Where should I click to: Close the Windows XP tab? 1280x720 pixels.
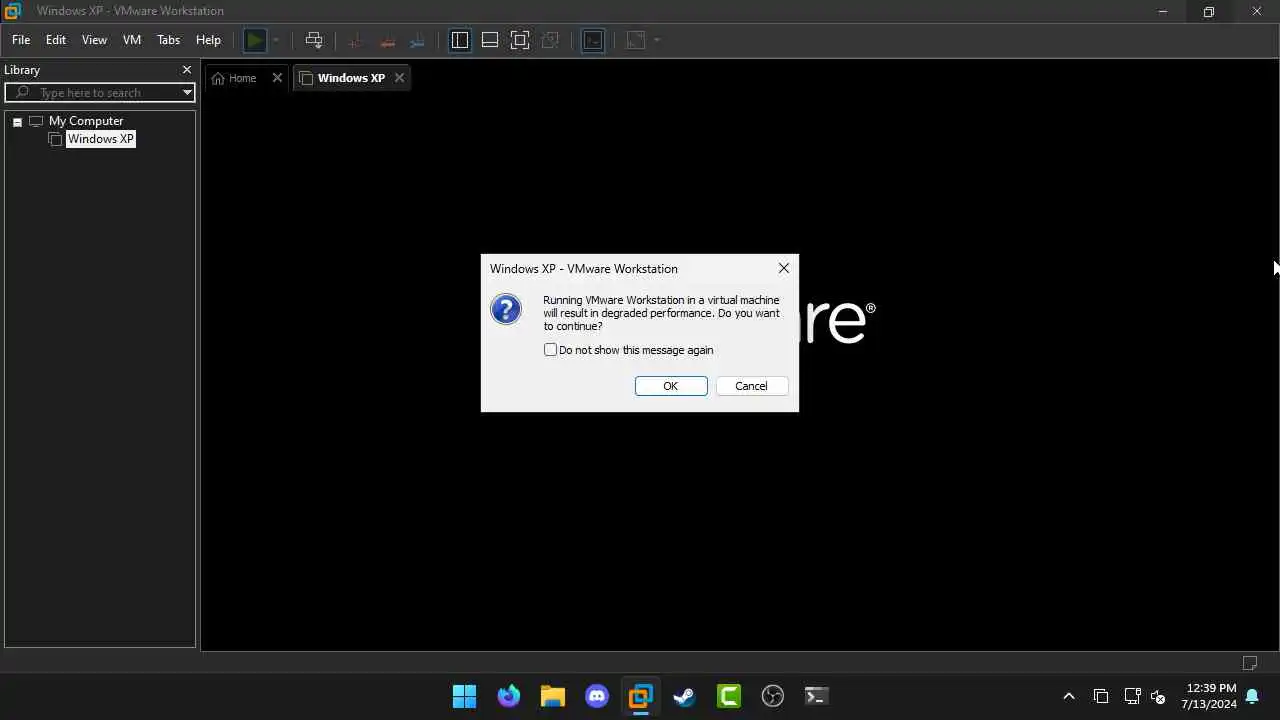click(399, 78)
